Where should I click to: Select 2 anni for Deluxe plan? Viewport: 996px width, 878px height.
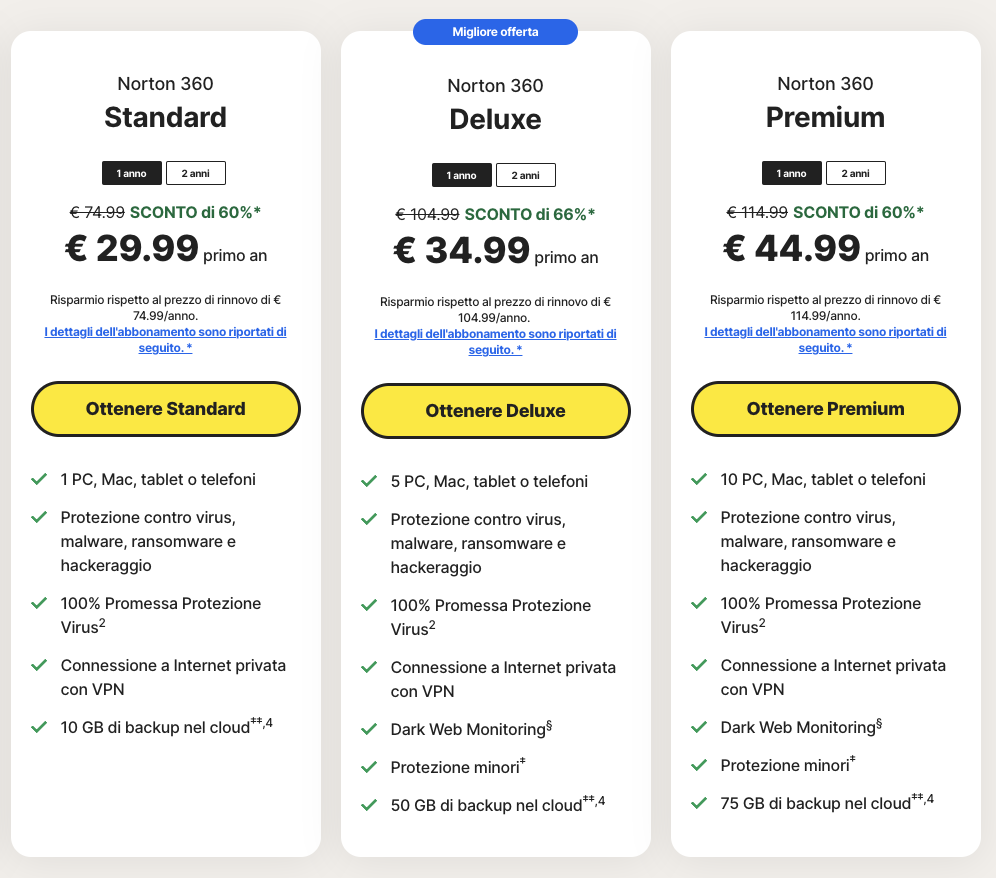525,175
